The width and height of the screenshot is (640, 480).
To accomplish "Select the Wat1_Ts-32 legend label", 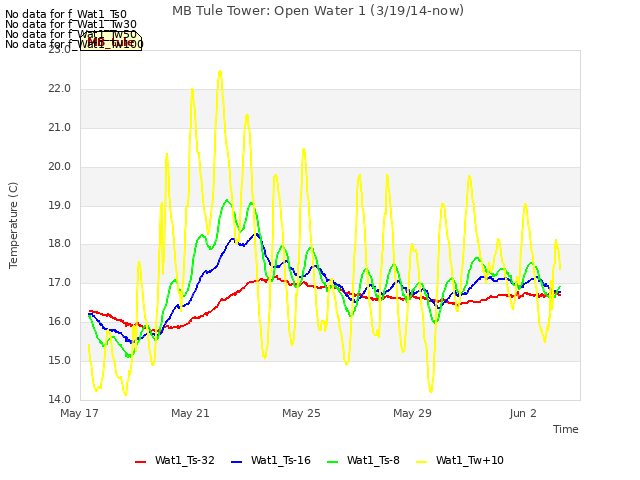I will tap(184, 460).
